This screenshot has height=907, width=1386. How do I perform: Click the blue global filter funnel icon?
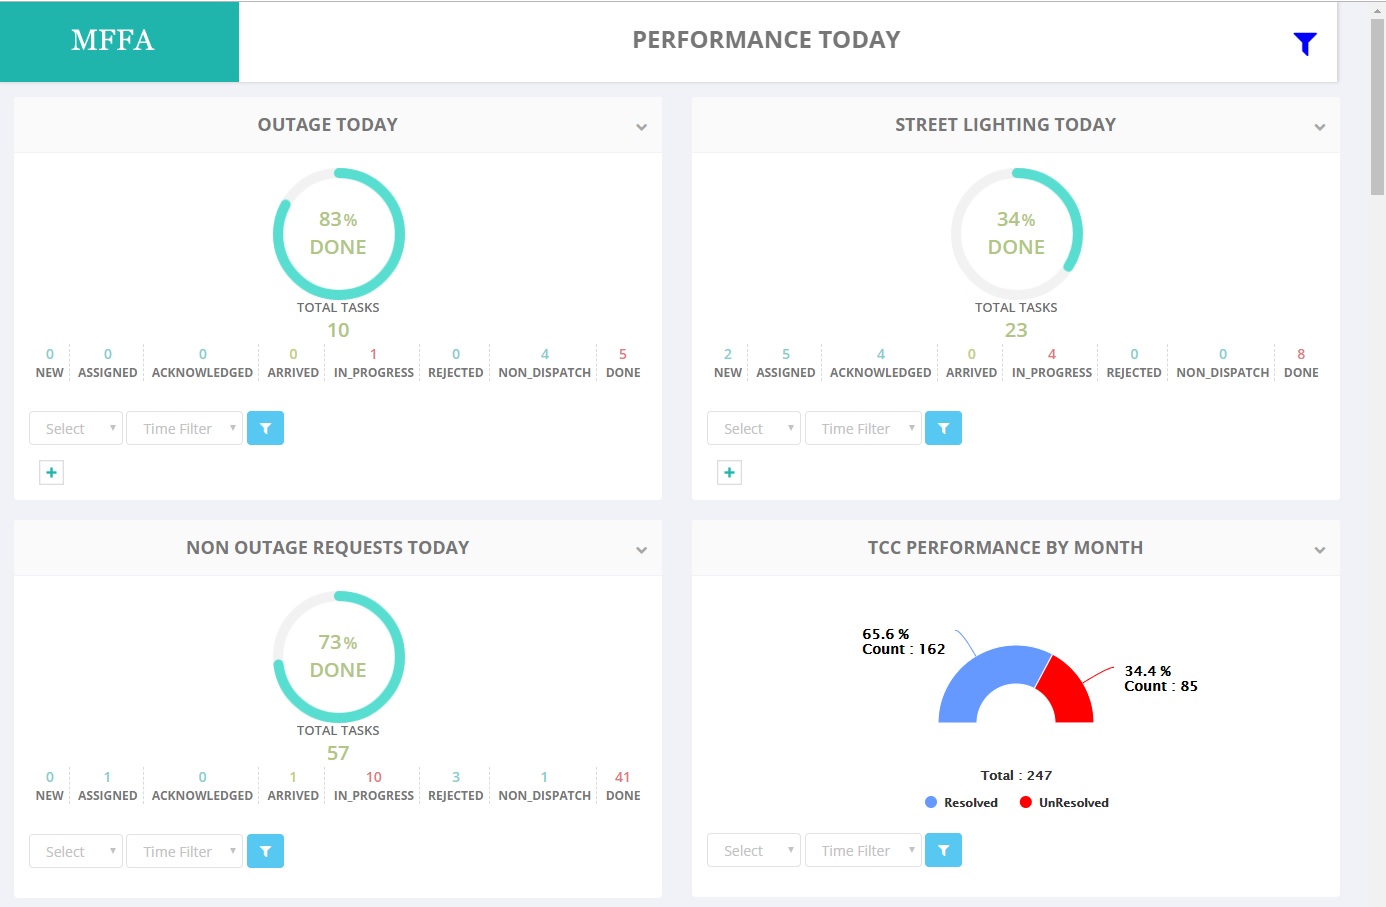coord(1304,43)
